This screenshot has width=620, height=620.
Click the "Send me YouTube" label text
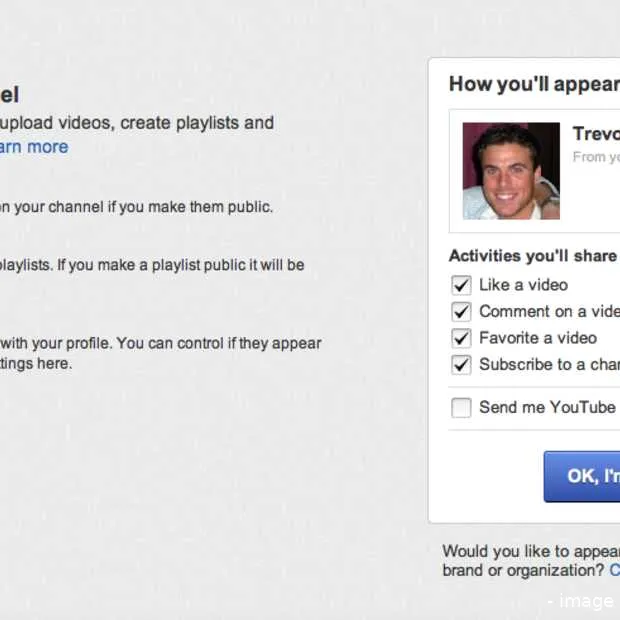(547, 407)
